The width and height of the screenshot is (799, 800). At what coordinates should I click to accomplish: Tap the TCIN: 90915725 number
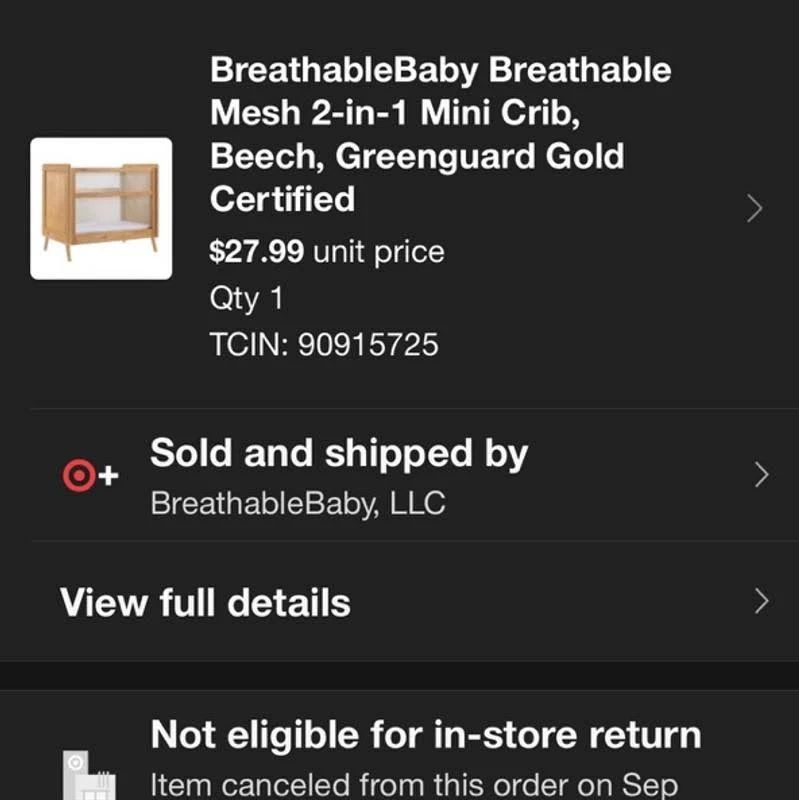tap(324, 344)
